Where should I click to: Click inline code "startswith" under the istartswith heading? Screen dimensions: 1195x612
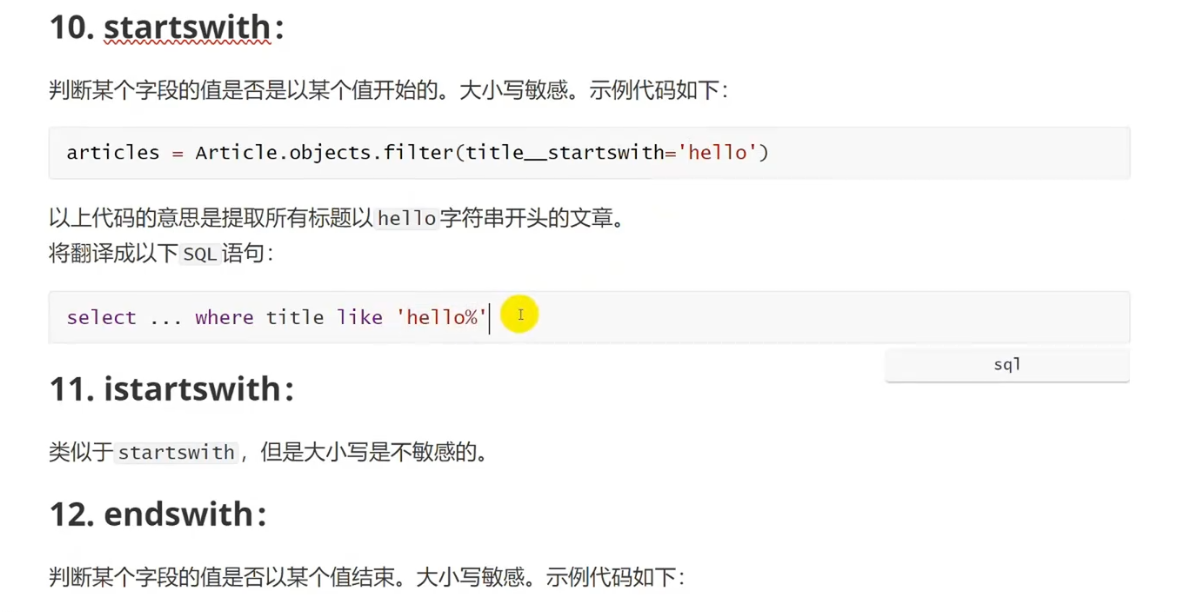click(x=176, y=453)
